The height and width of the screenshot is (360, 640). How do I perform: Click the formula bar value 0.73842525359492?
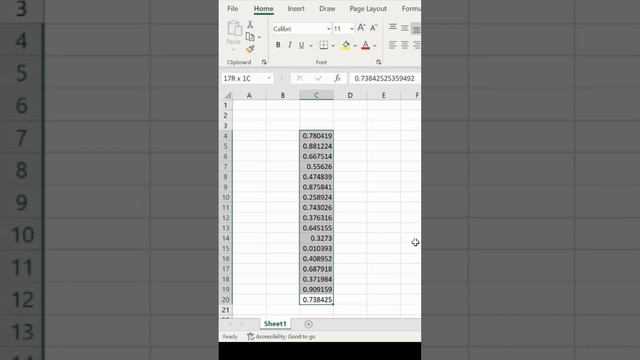[384, 78]
